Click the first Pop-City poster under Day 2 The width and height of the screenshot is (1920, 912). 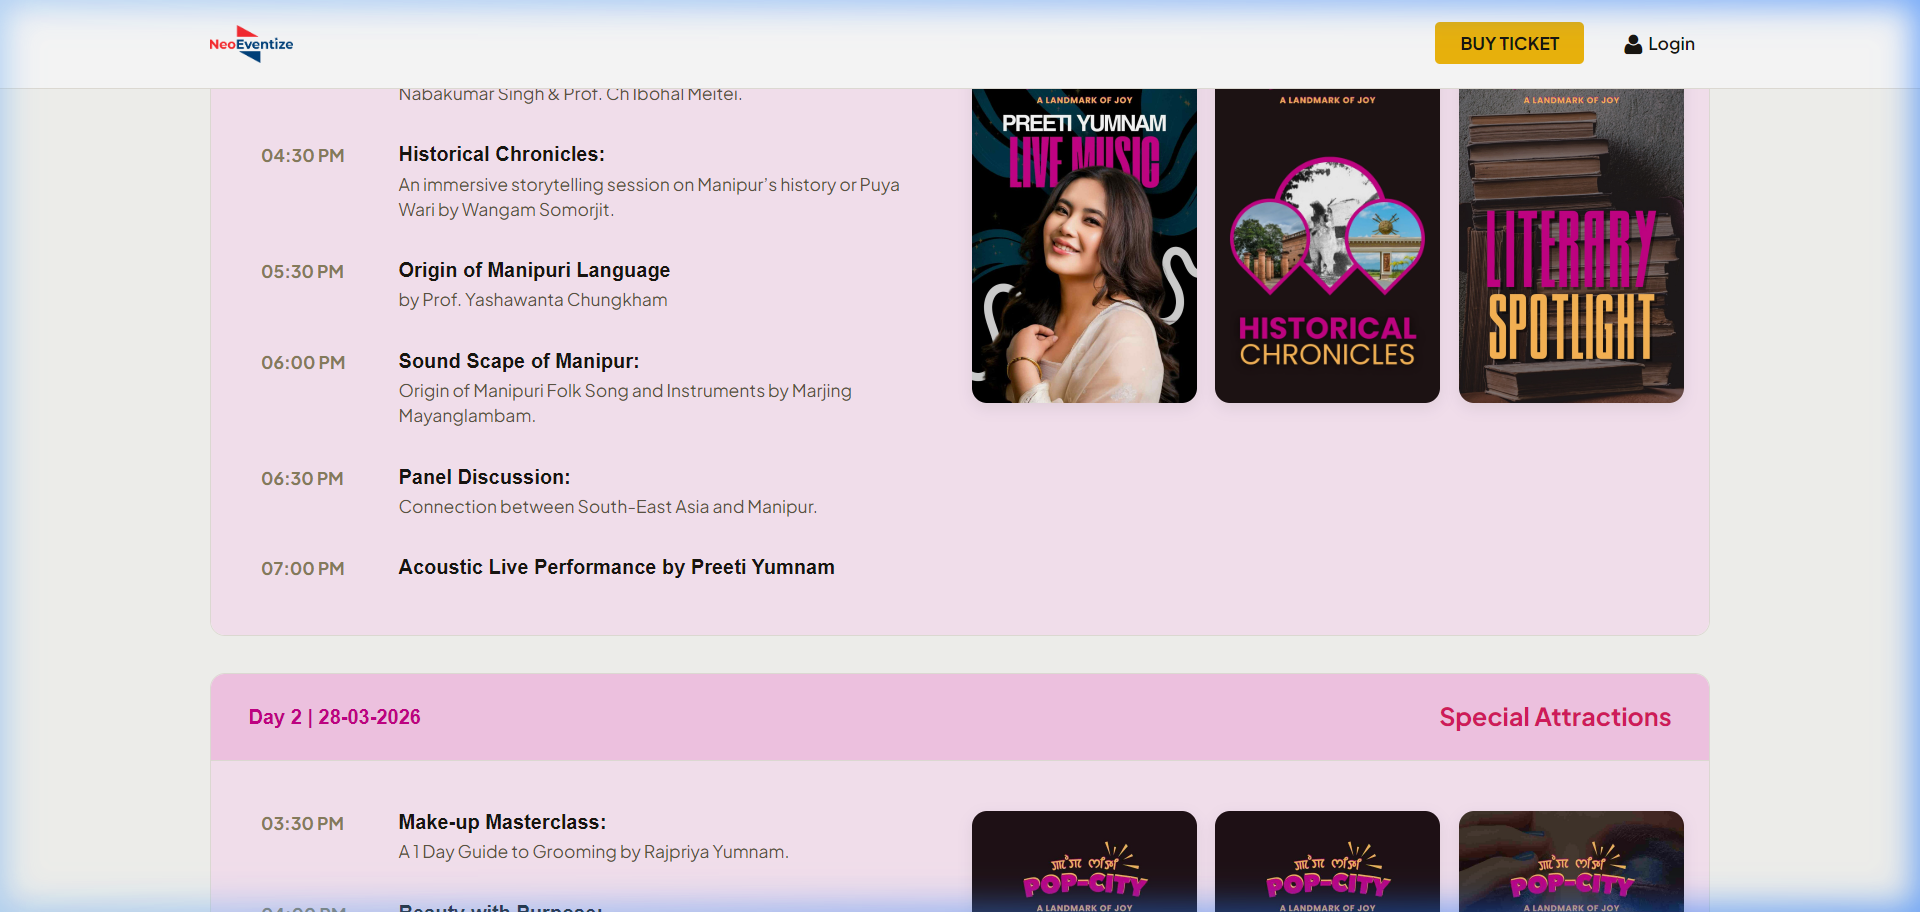tap(1084, 861)
